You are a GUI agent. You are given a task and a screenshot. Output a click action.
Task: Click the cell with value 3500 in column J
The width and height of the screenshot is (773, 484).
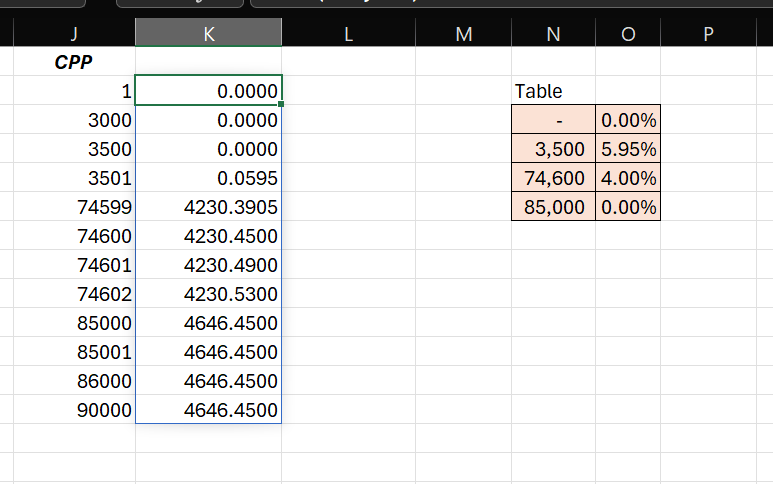coord(74,149)
